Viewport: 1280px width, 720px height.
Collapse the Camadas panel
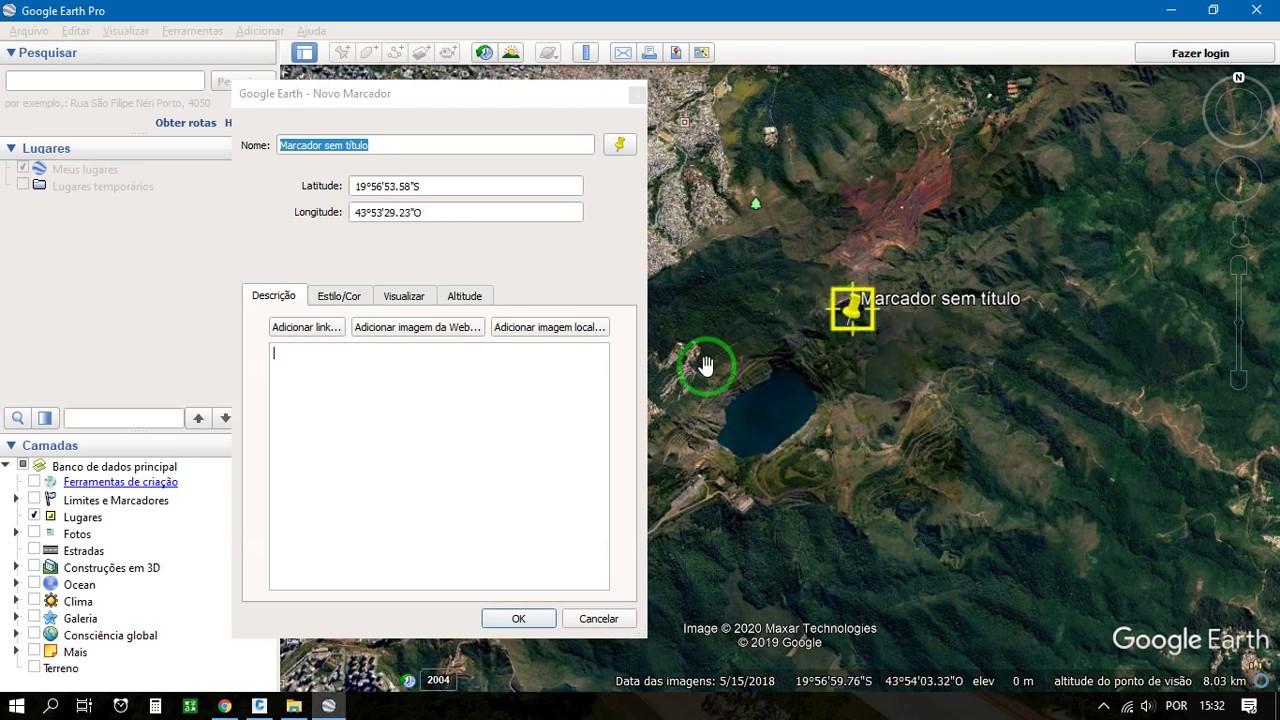[11, 446]
